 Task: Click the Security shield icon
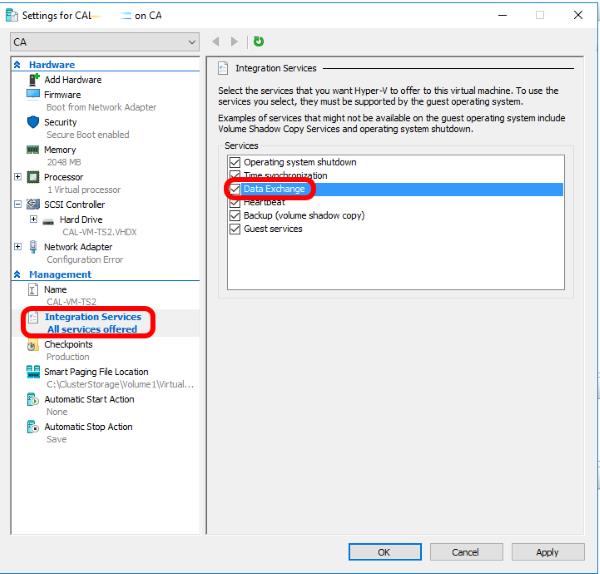point(33,122)
